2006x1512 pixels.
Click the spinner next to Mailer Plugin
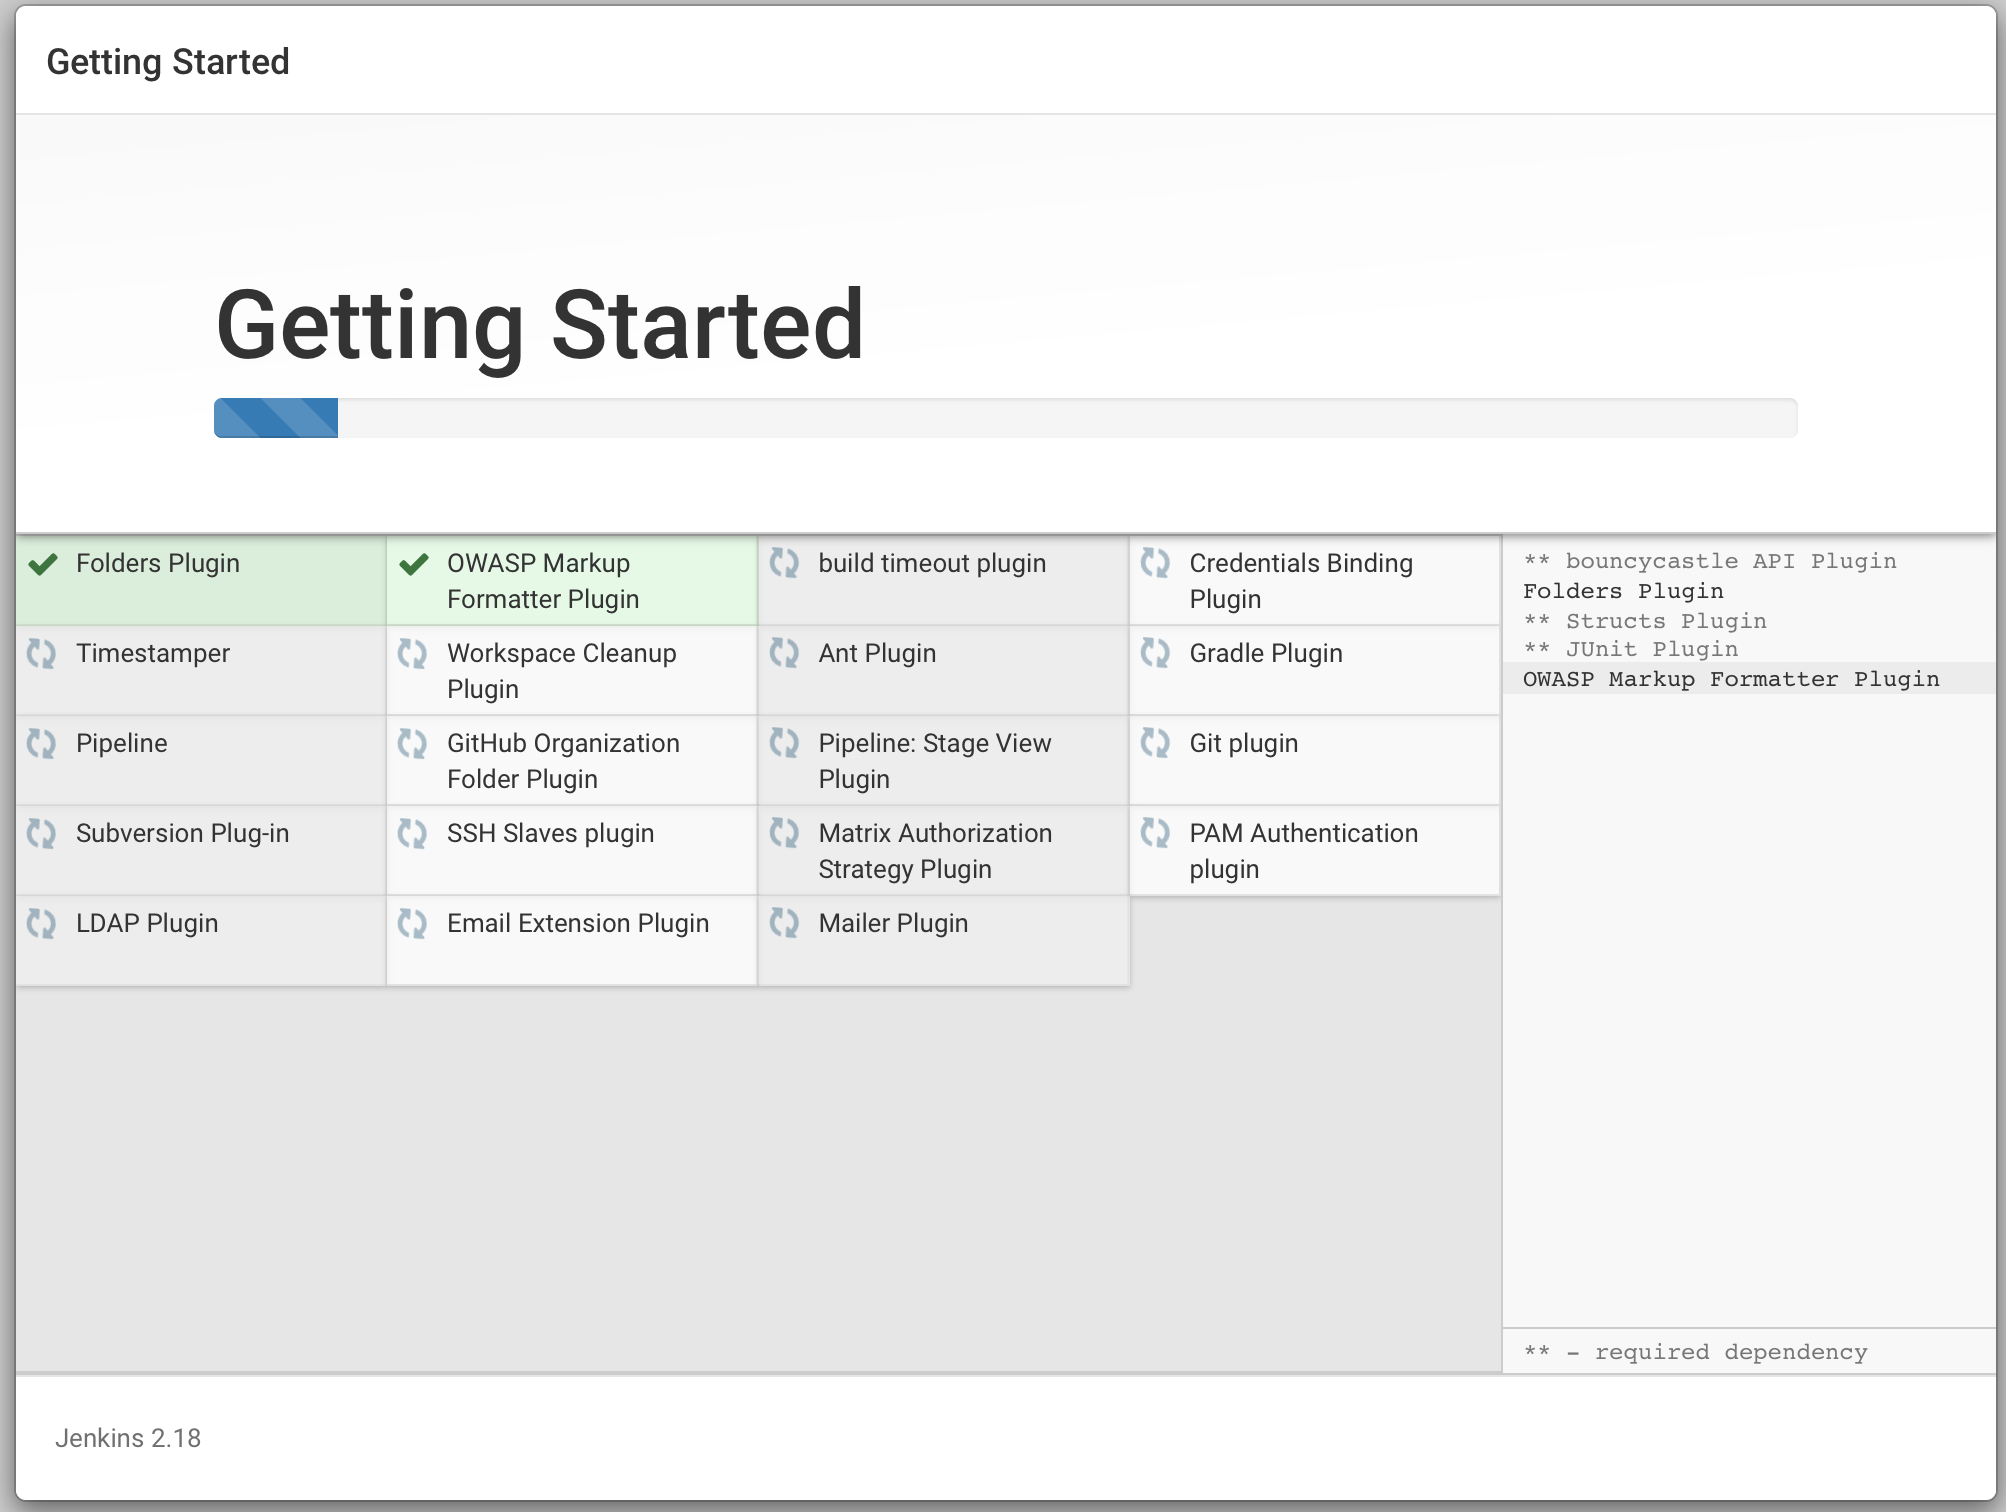pos(785,924)
